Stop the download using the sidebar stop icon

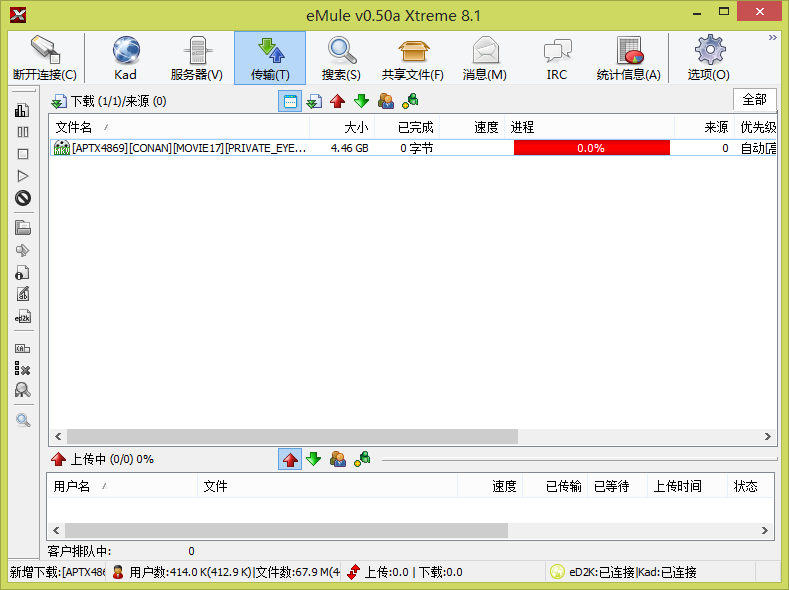click(23, 154)
